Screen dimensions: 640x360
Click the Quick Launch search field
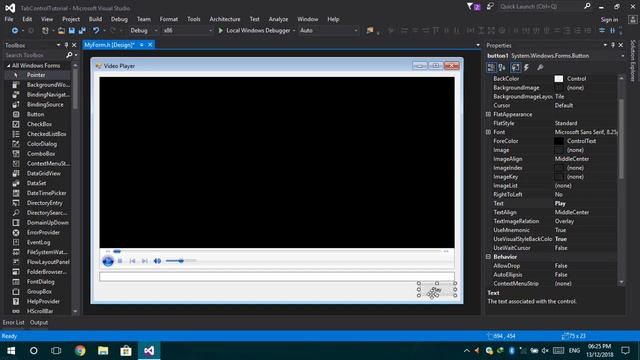[540, 7]
